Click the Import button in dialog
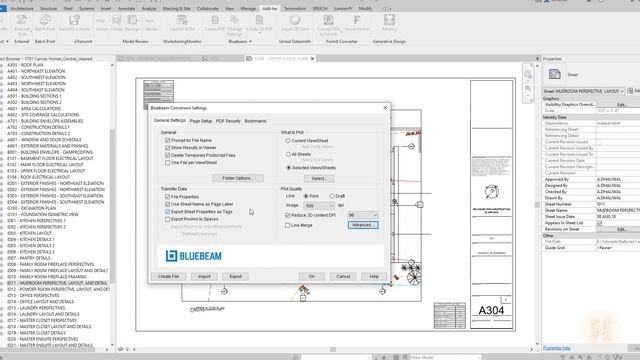Screen dimensions: 640x360 [204, 276]
